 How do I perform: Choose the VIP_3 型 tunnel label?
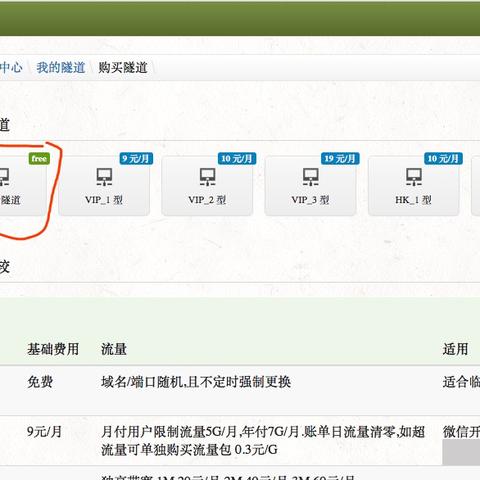(x=310, y=200)
